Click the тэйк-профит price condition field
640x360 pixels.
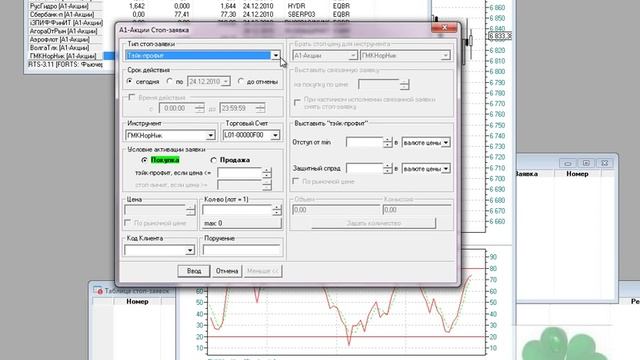click(240, 173)
